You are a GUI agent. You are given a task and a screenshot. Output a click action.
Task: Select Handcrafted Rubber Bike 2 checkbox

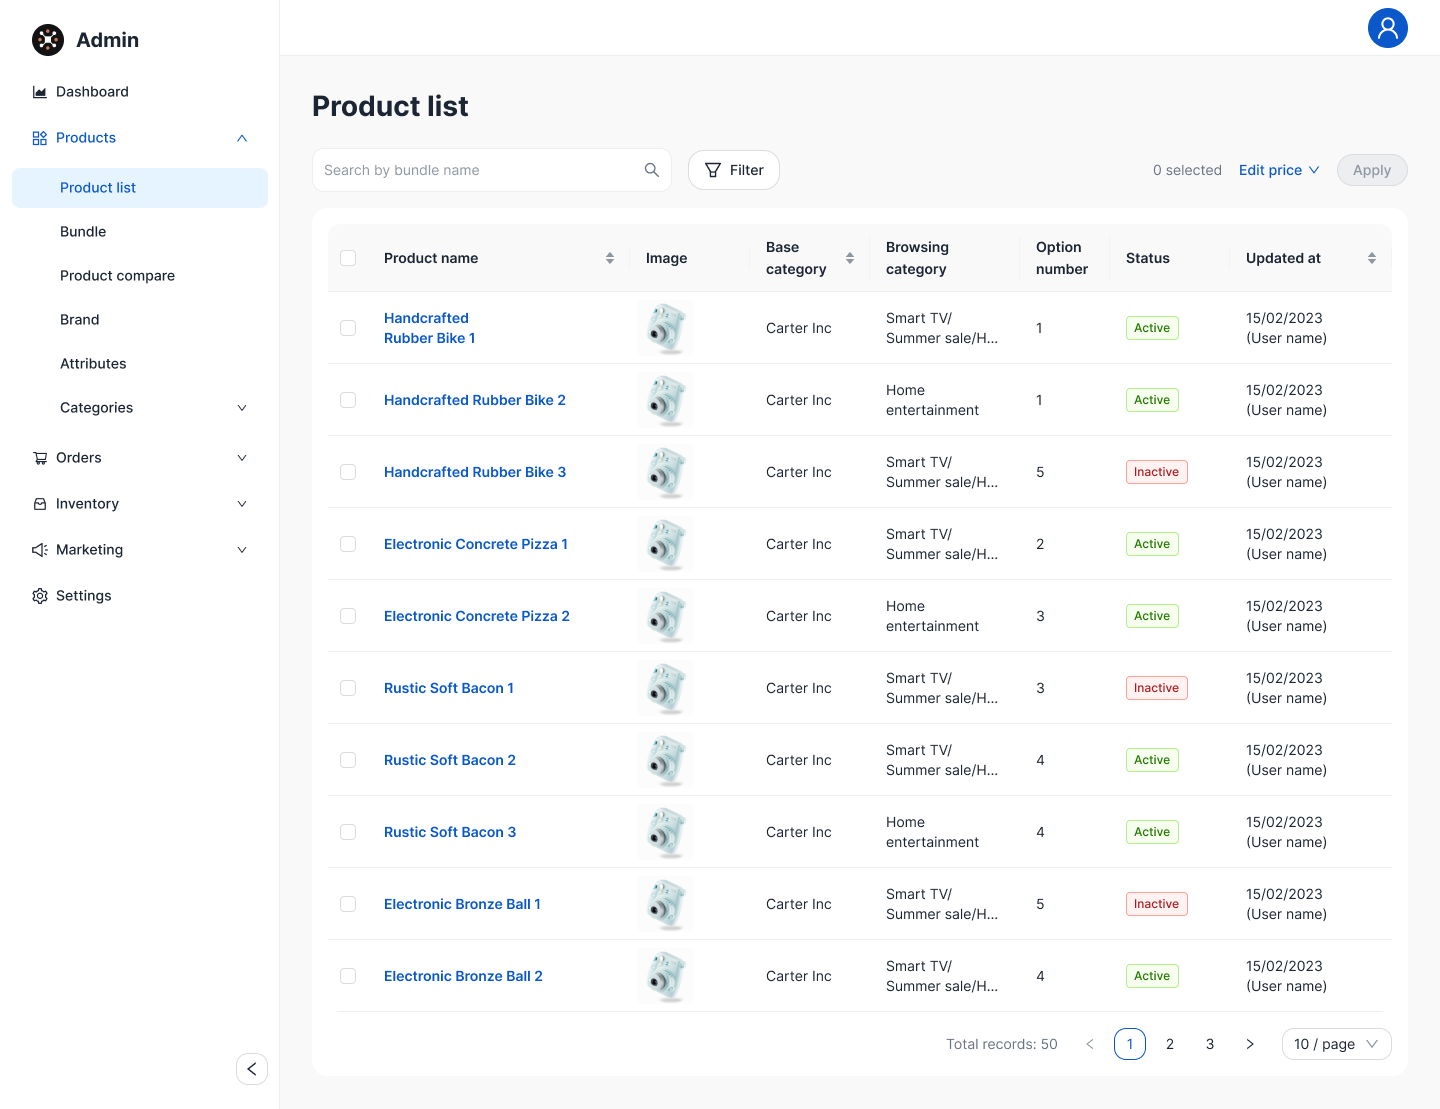[x=348, y=400]
